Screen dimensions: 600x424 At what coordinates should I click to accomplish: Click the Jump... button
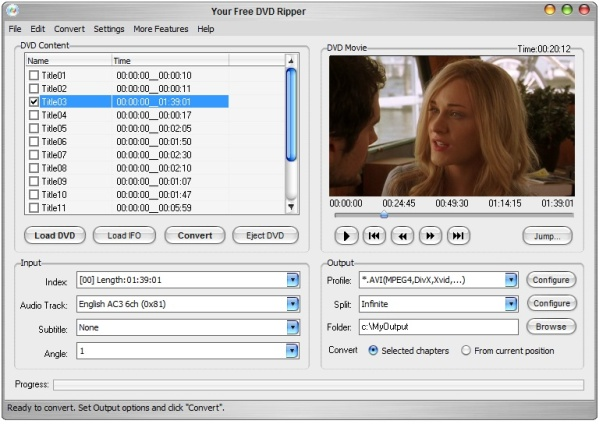[x=548, y=236]
